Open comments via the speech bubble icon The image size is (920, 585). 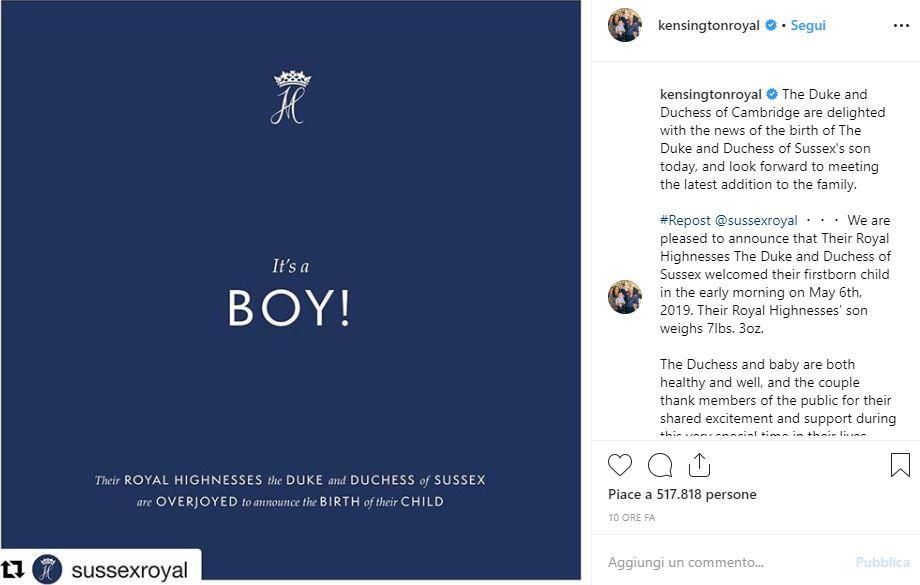pyautogui.click(x=659, y=464)
